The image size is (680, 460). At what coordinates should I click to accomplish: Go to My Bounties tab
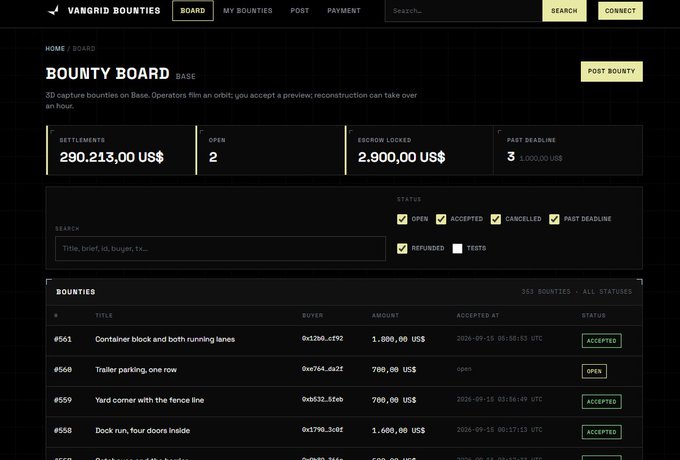tap(248, 10)
